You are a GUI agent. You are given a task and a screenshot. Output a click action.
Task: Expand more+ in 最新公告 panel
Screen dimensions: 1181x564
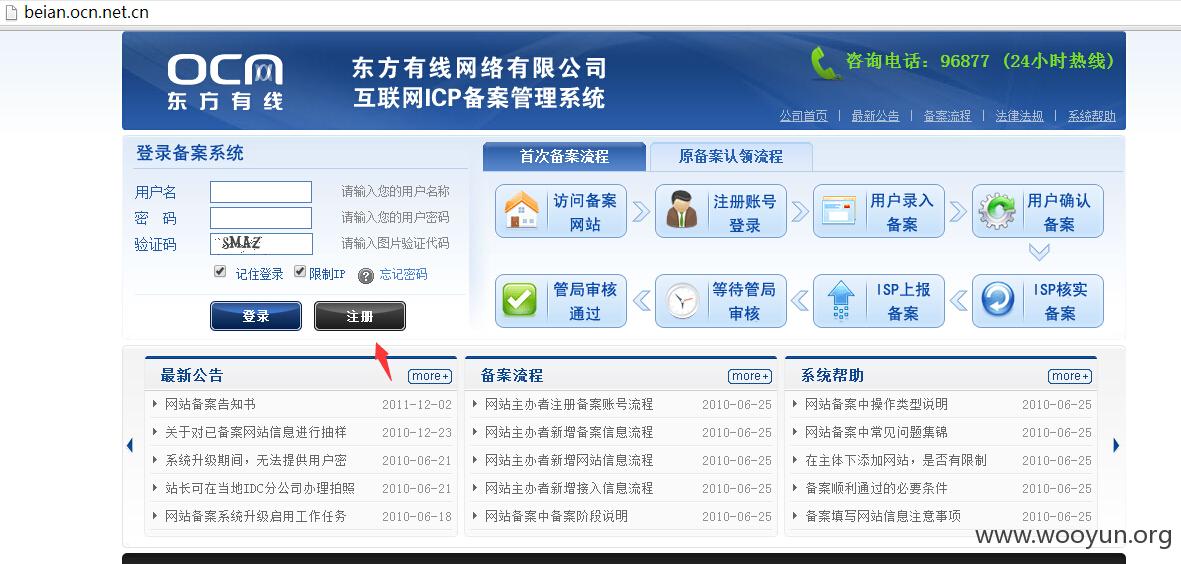pos(431,376)
